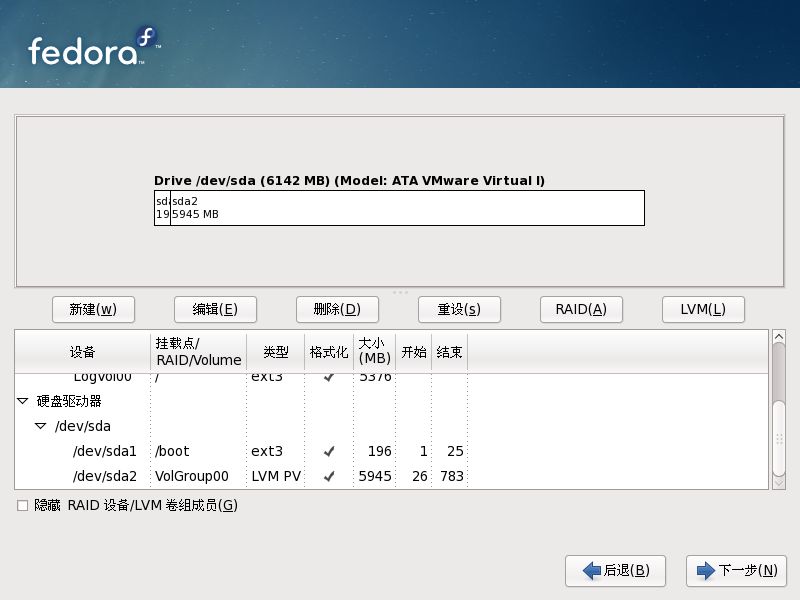Click the sda2 5945 MB partition block
The width and height of the screenshot is (800, 600).
407,208
